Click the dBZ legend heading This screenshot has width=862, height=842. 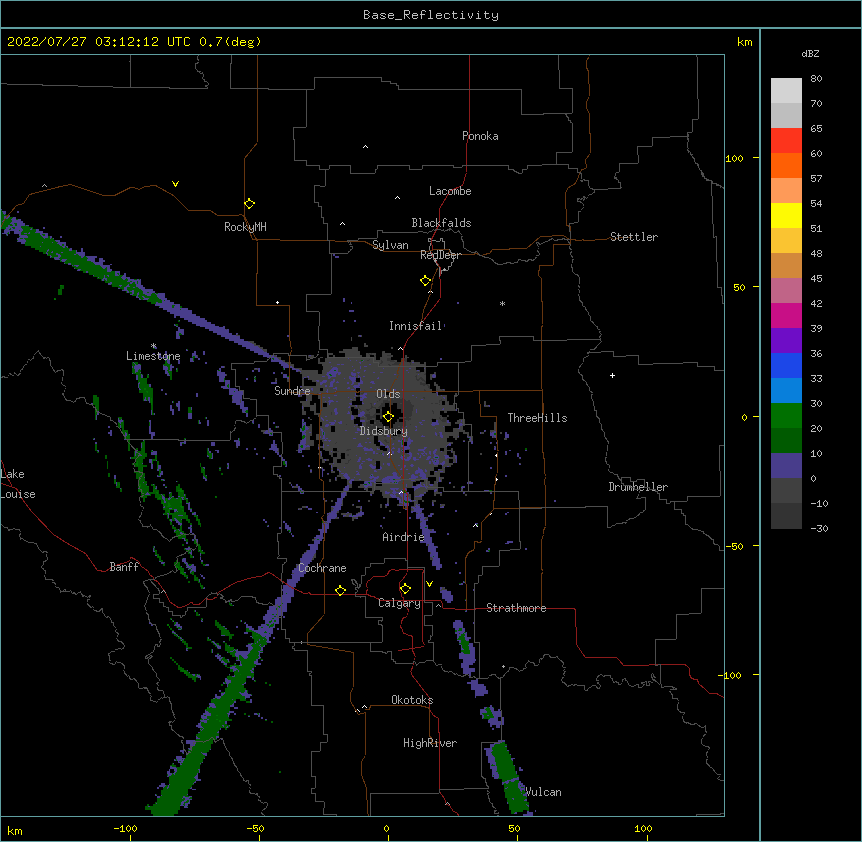point(810,53)
